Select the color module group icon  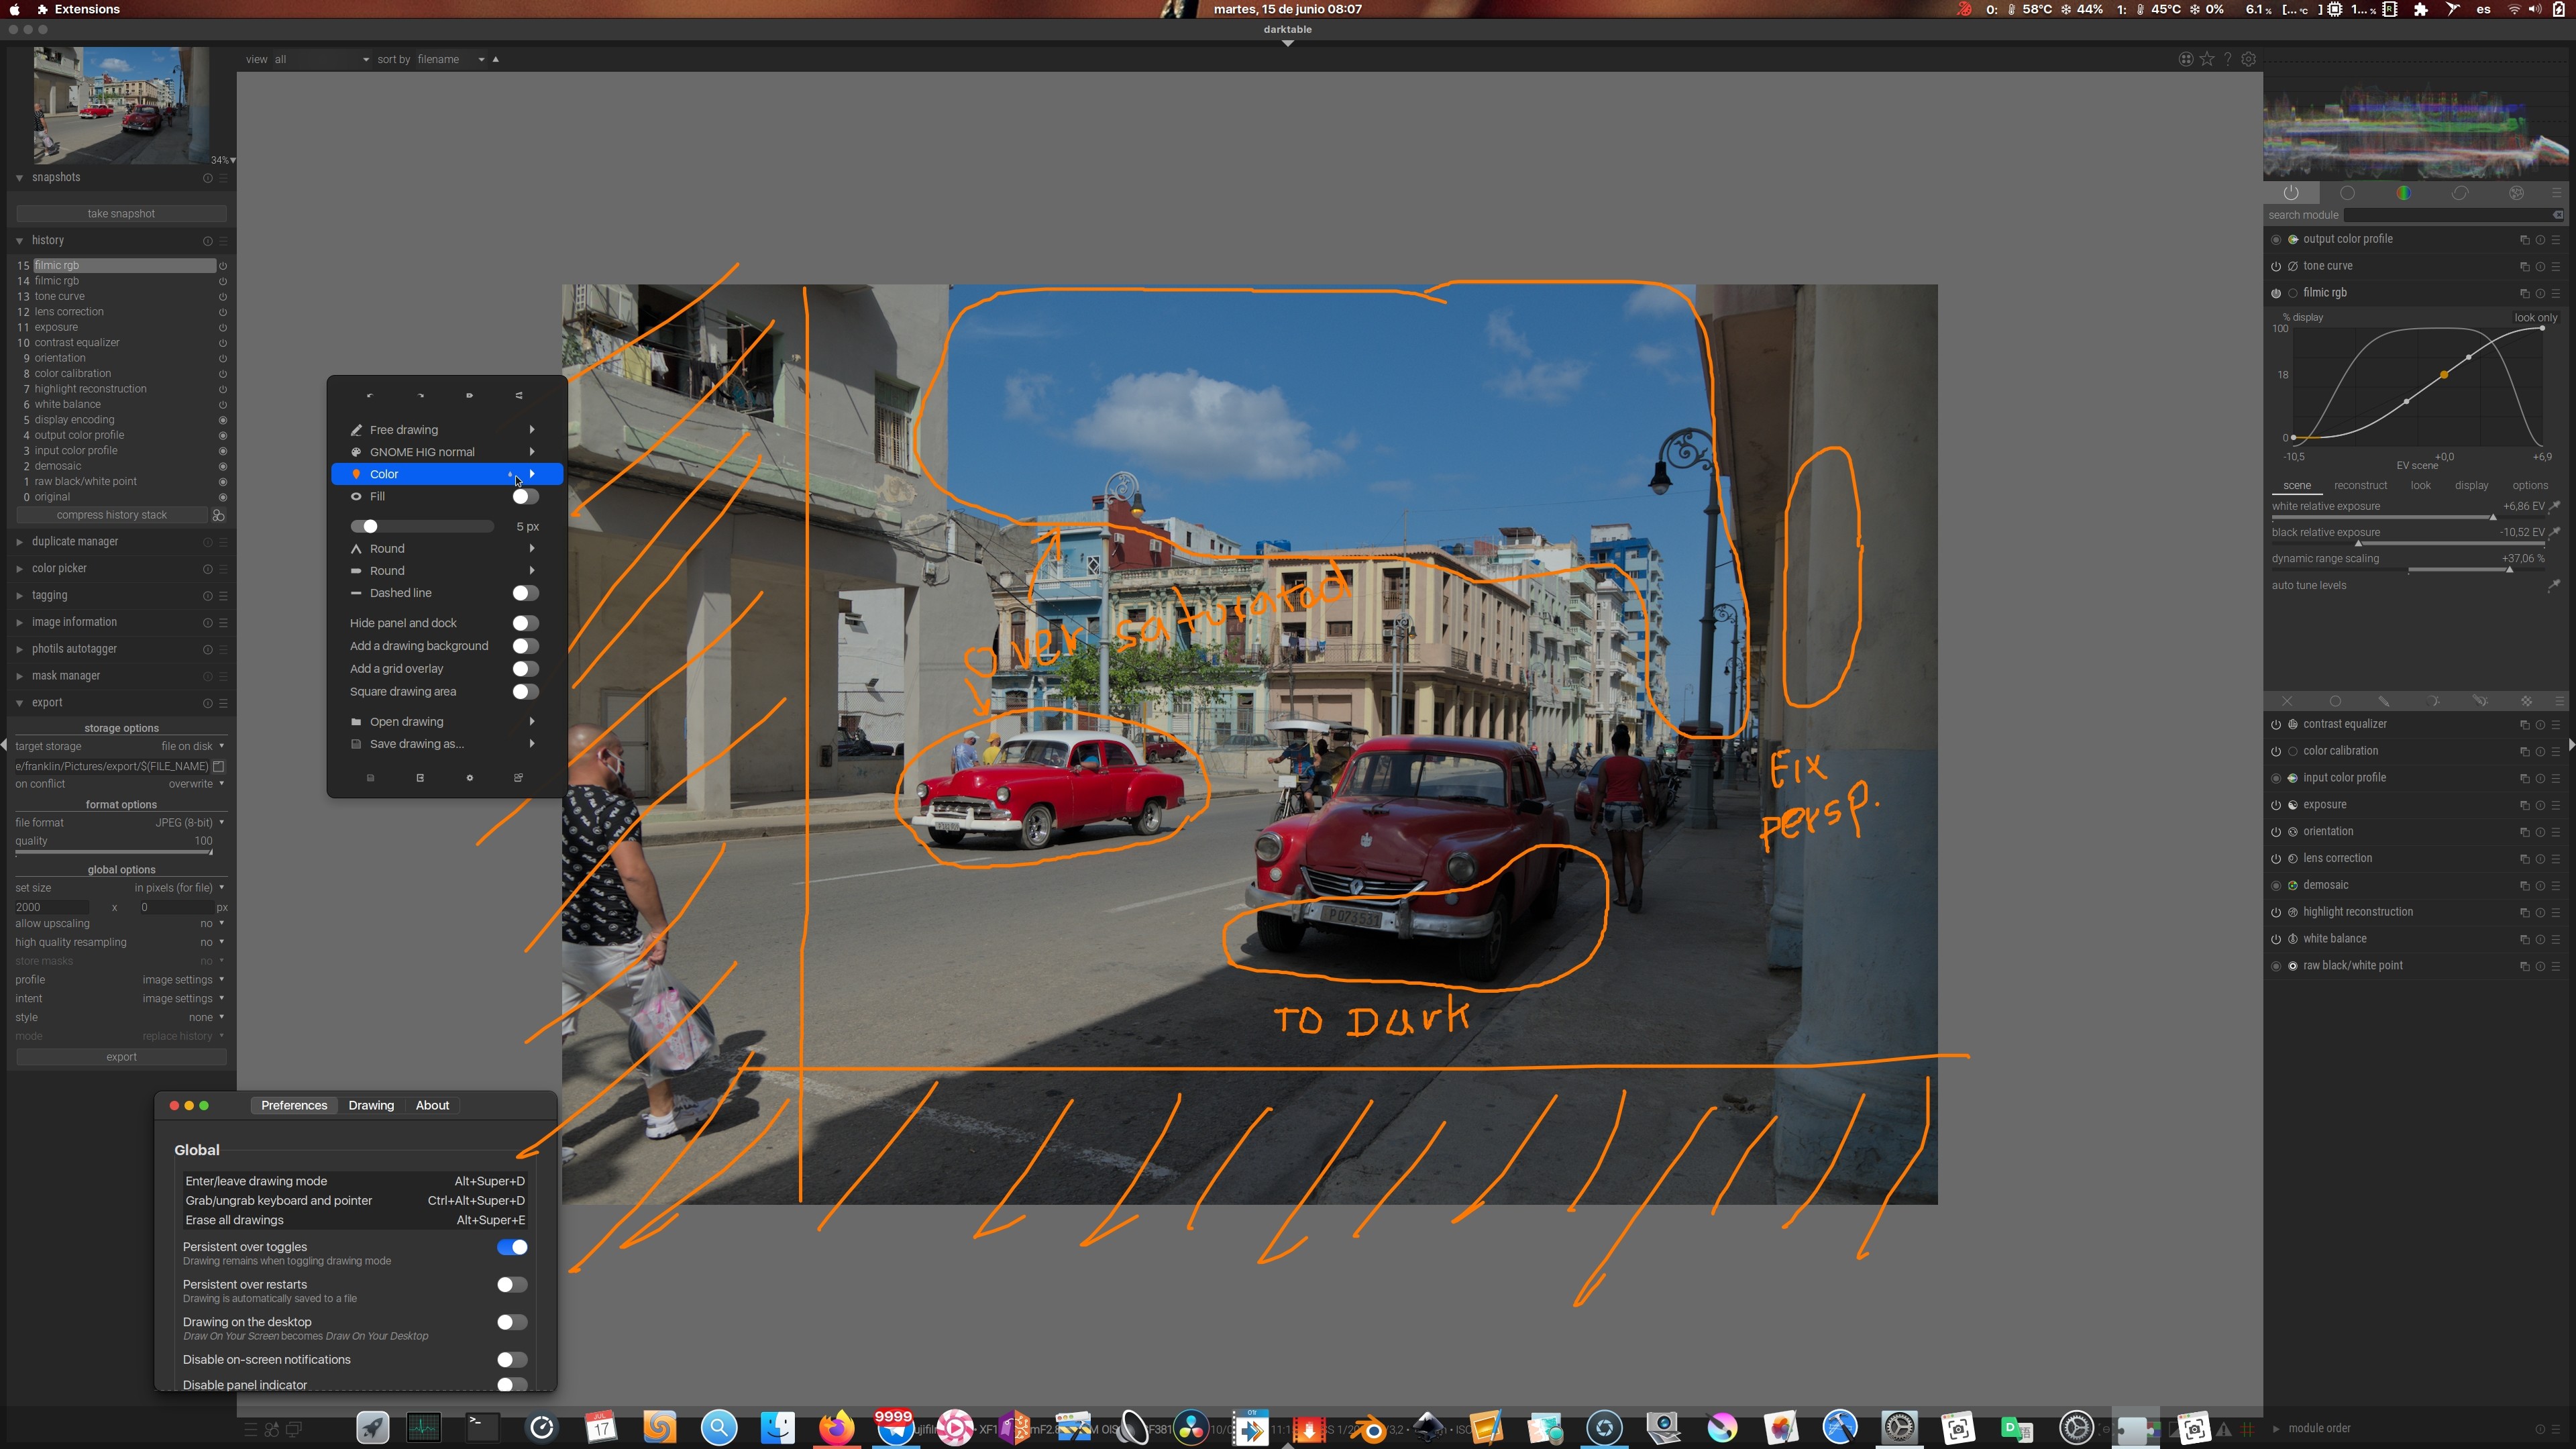[x=2403, y=193]
